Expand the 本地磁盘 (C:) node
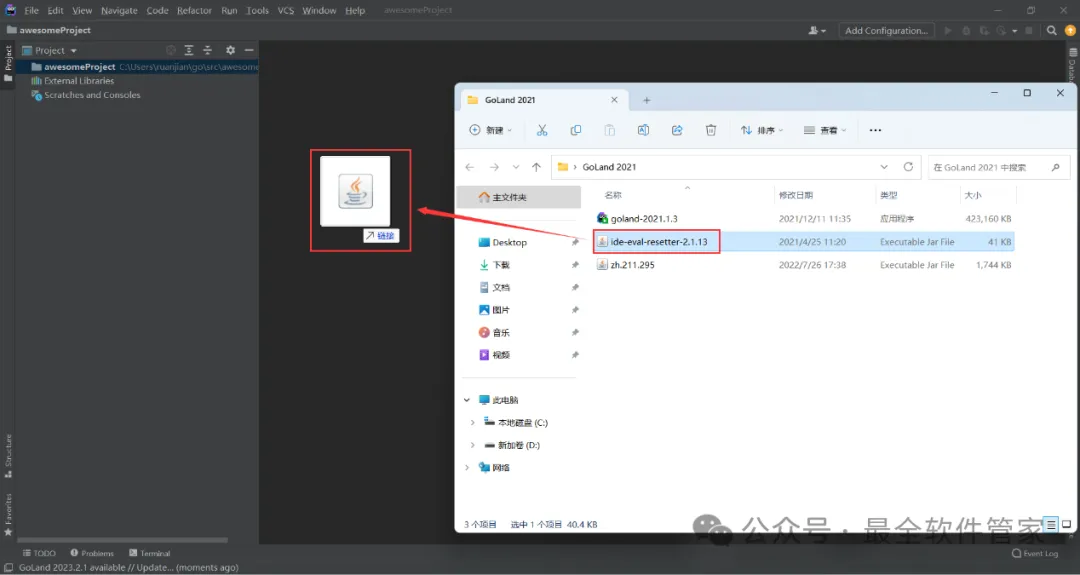The width and height of the screenshot is (1080, 575). coord(472,423)
